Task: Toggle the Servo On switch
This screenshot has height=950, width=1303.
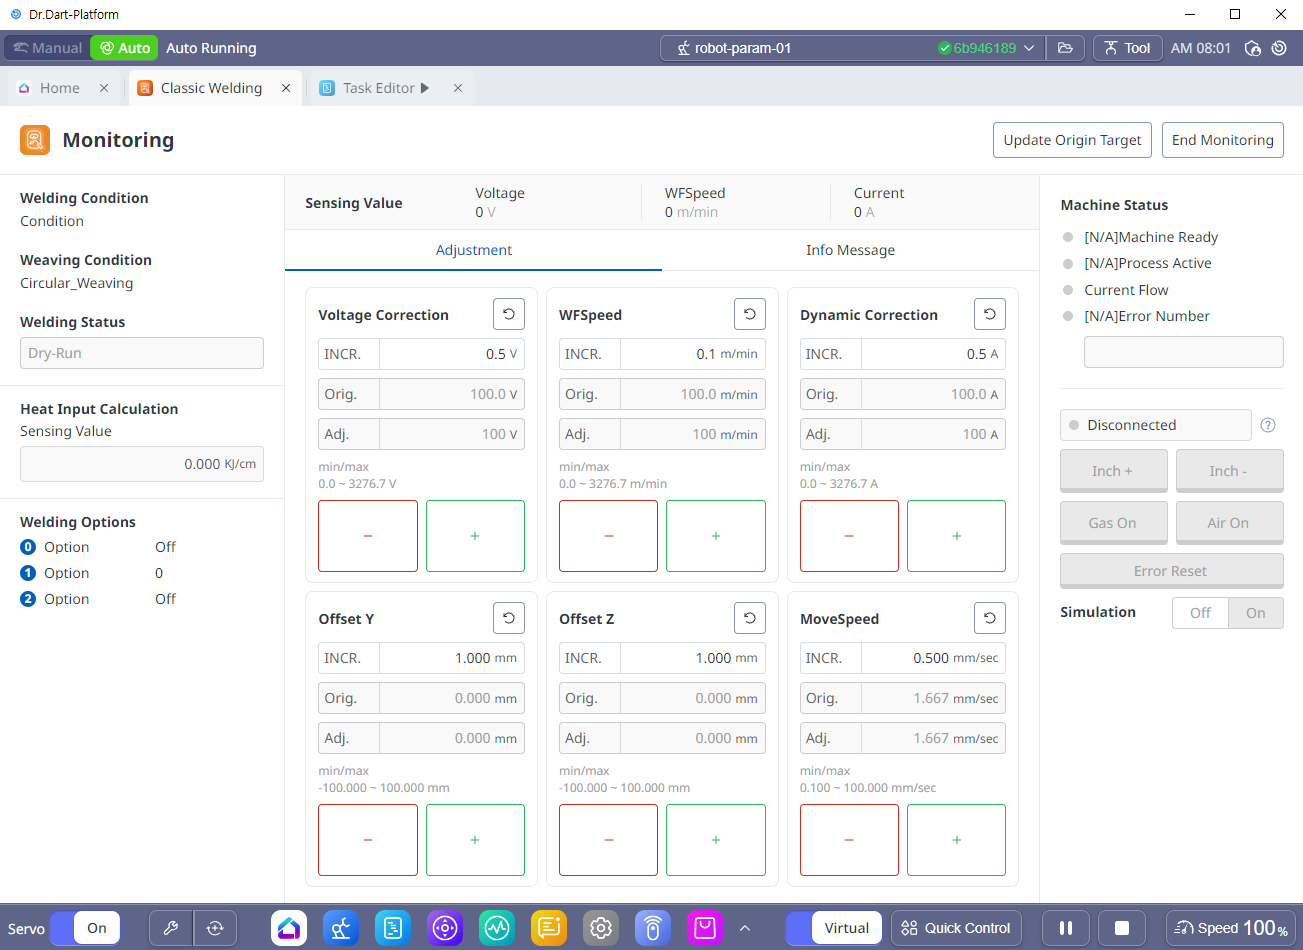Action: click(85, 928)
